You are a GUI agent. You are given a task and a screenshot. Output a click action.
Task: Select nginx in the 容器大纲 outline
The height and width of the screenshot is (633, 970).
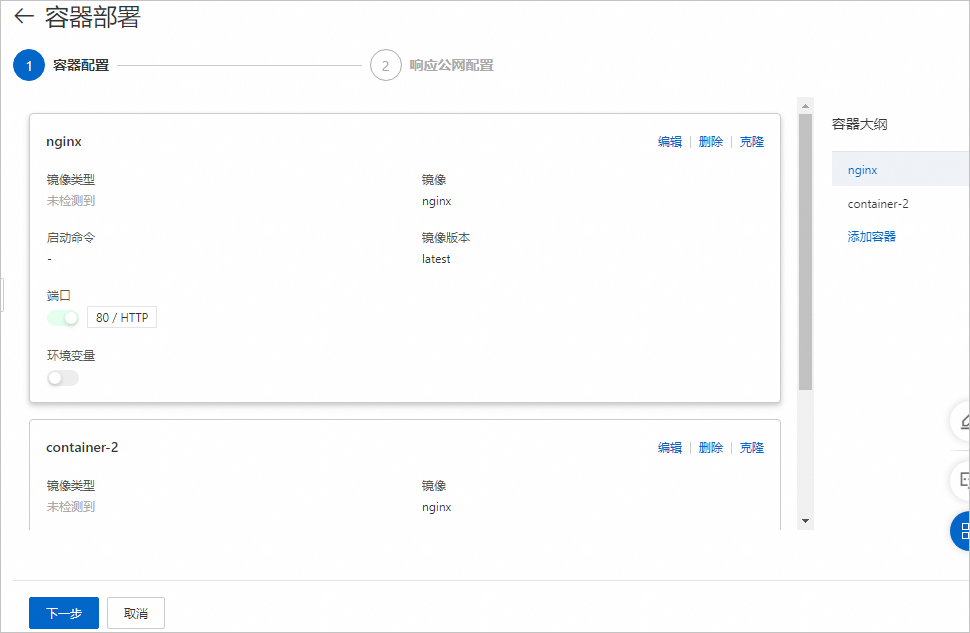pos(862,170)
